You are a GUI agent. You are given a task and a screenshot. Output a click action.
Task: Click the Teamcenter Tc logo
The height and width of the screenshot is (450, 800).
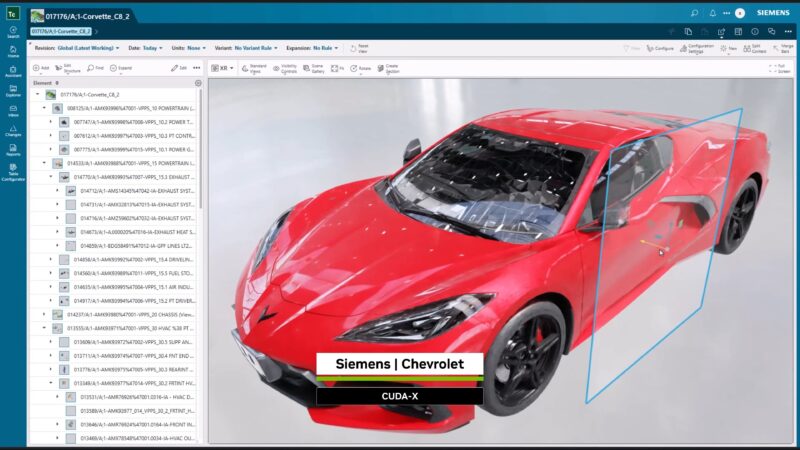point(13,13)
